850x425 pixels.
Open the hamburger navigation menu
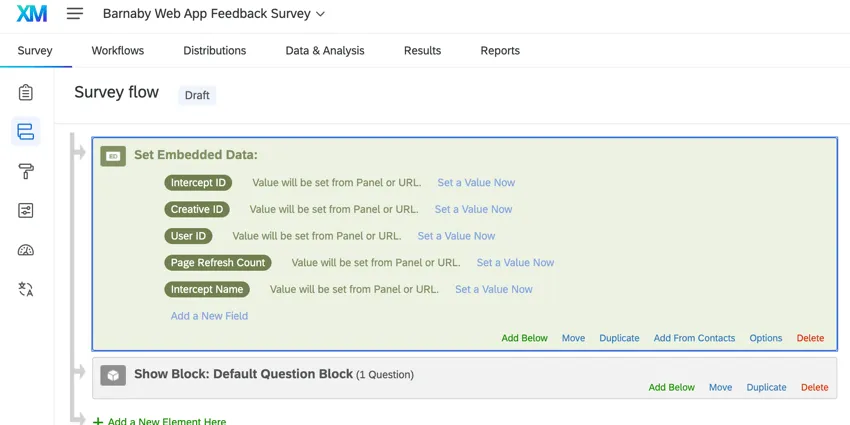(x=75, y=14)
